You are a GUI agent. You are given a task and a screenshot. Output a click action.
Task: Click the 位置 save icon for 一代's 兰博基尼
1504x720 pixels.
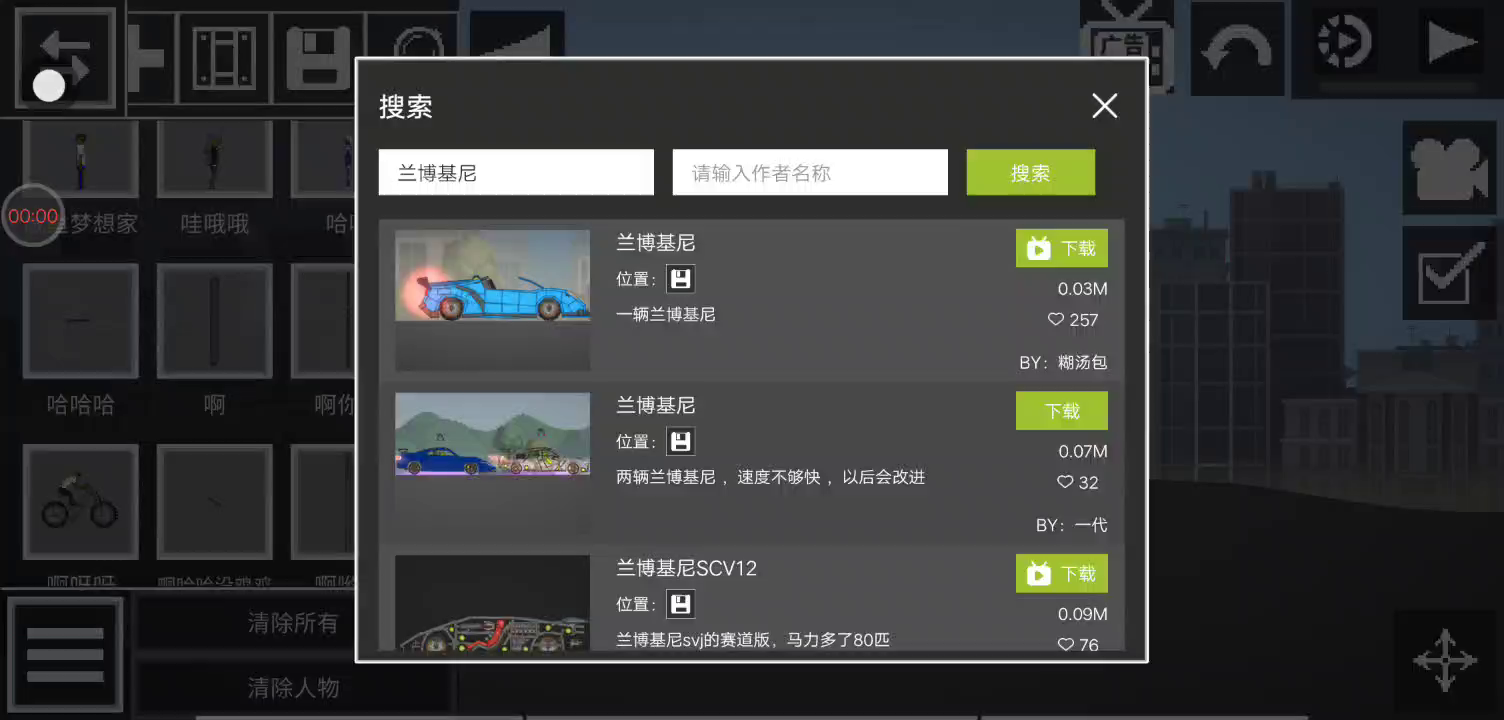click(681, 441)
